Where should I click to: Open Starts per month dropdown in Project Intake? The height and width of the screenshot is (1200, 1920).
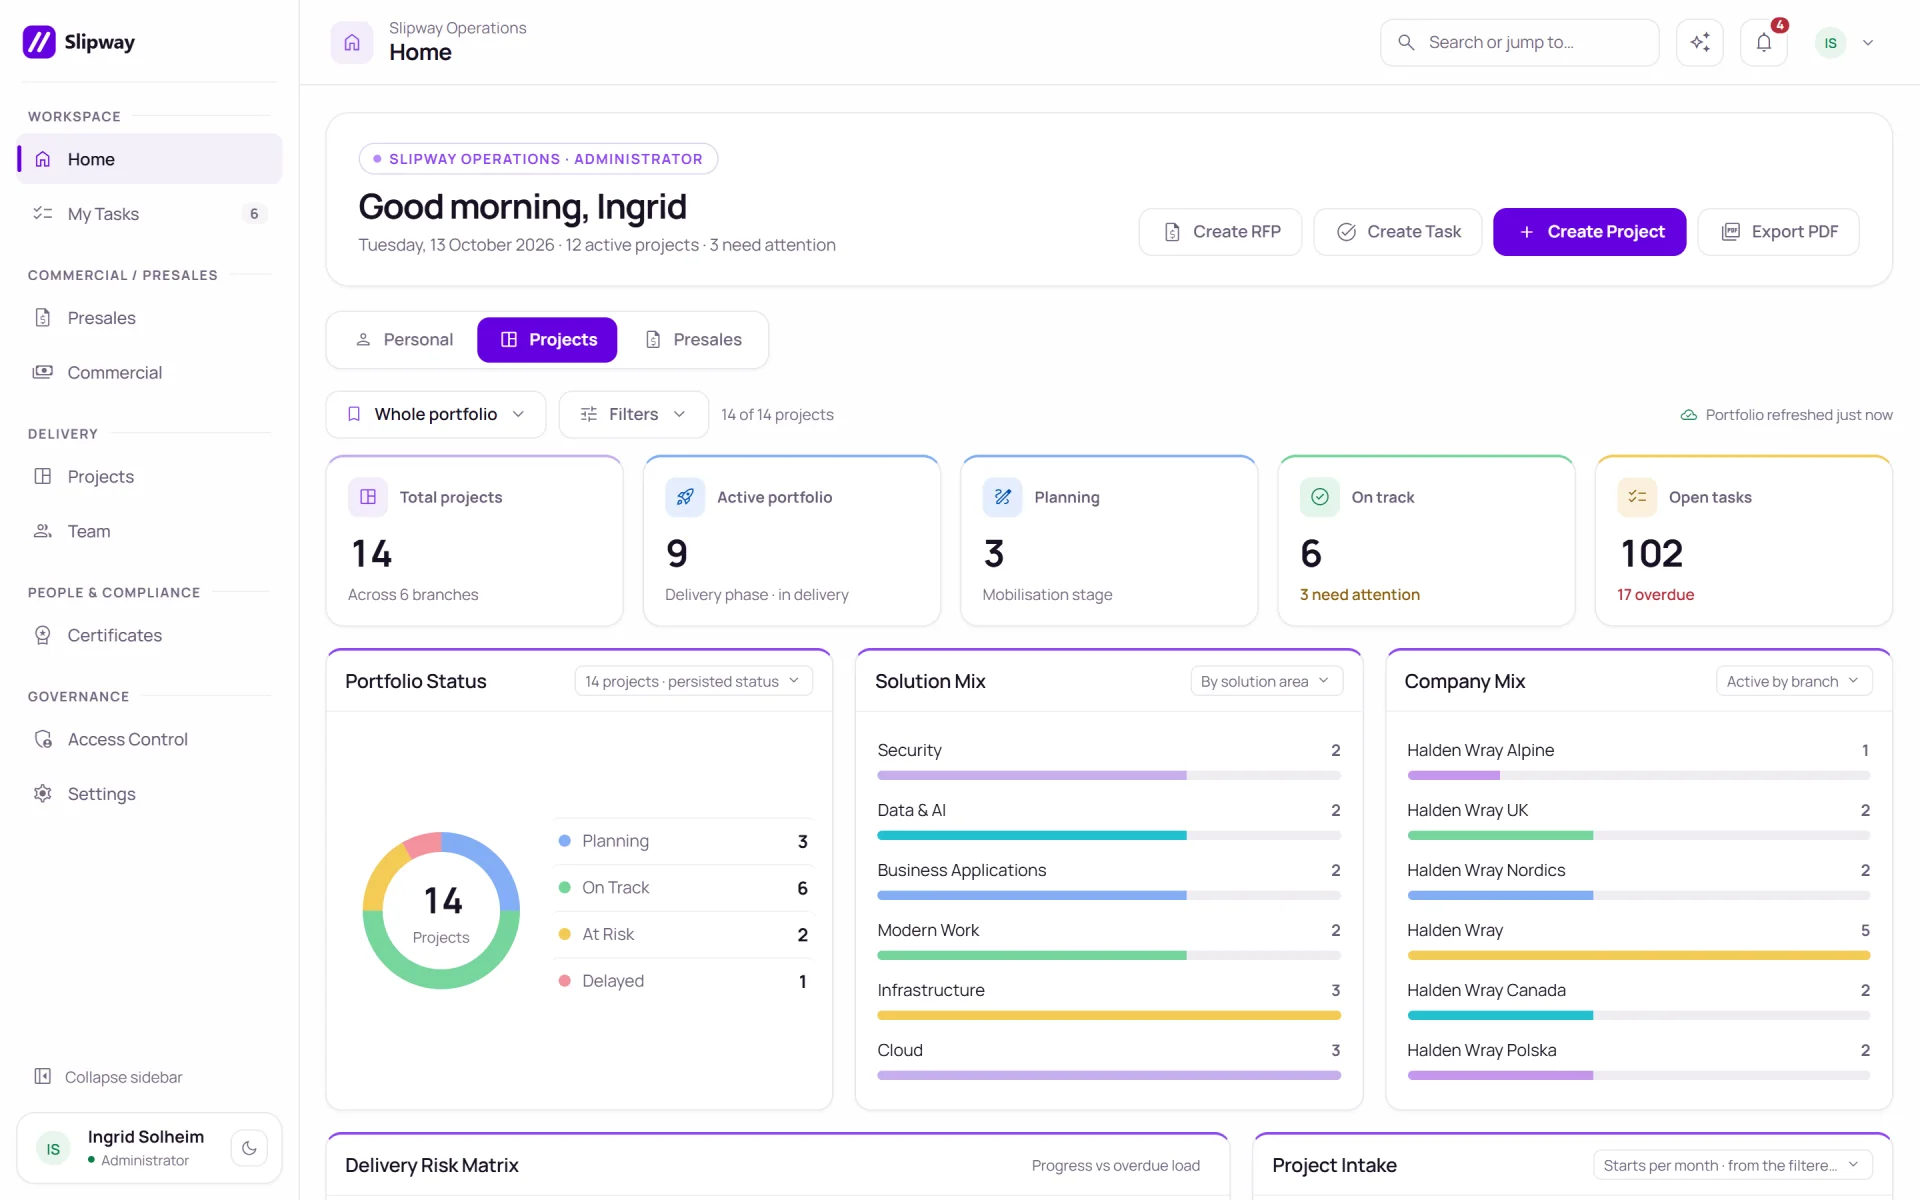tap(1732, 1165)
